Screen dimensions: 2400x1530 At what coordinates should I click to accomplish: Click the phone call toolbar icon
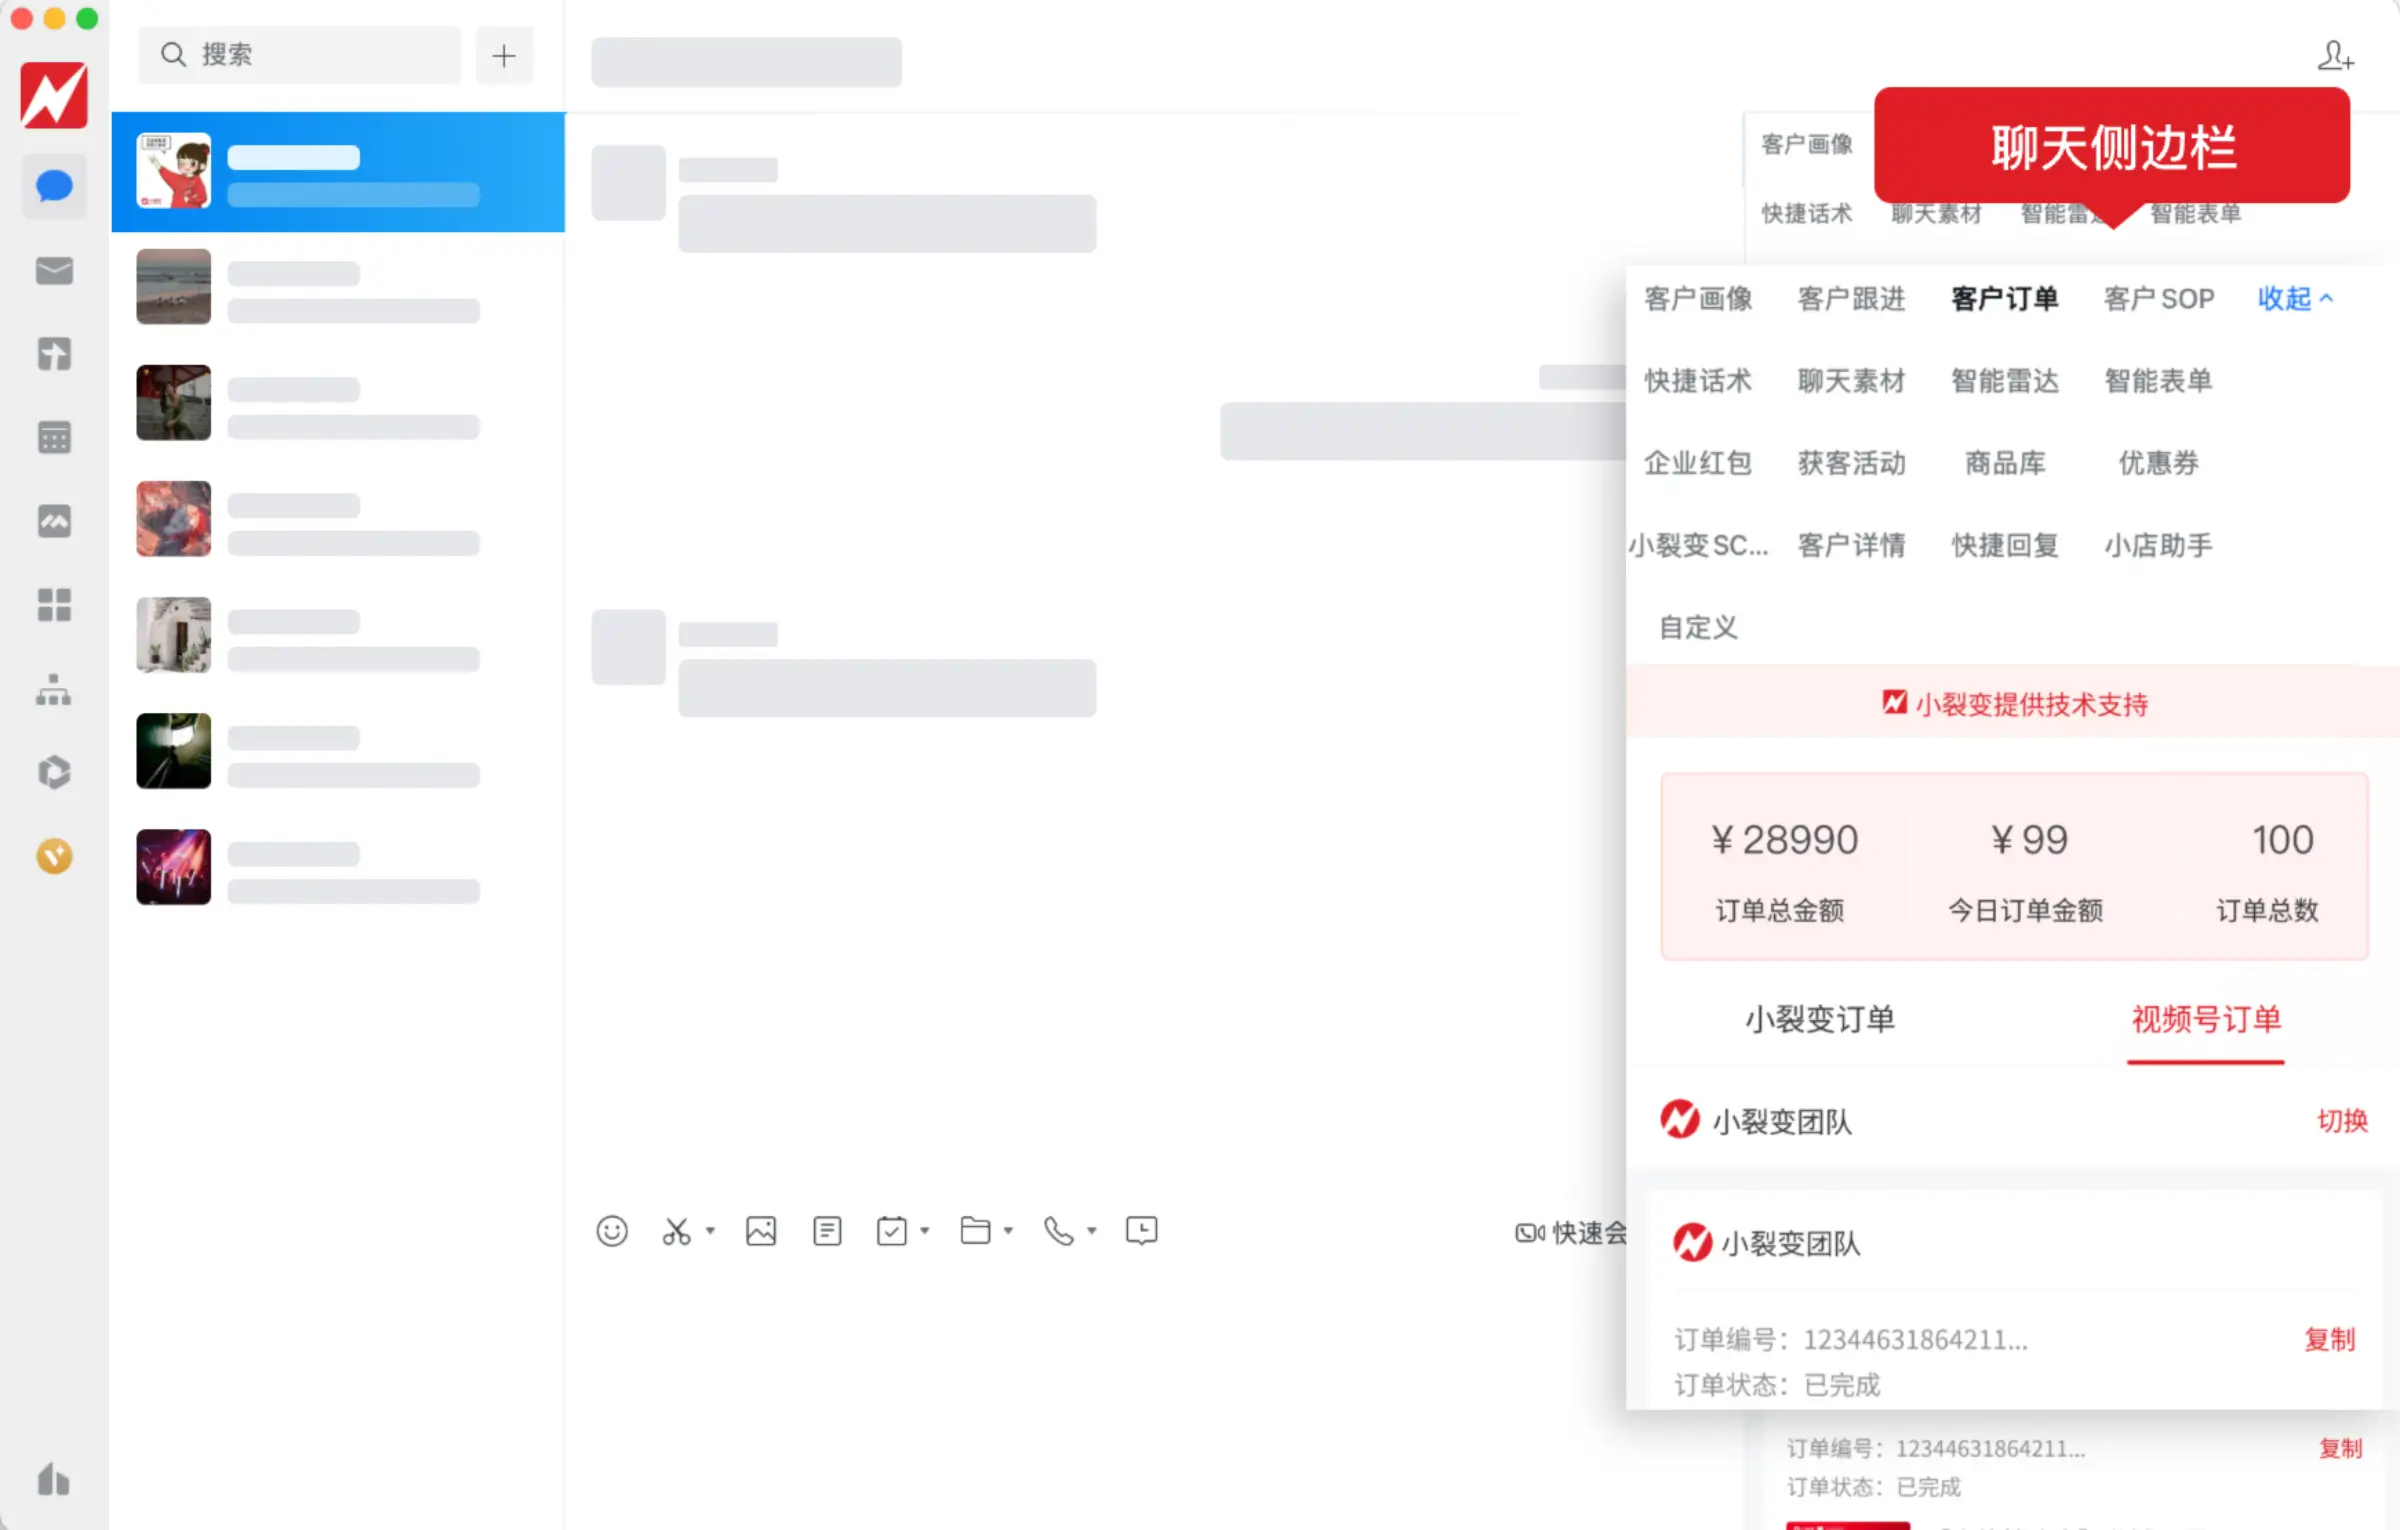point(1058,1231)
